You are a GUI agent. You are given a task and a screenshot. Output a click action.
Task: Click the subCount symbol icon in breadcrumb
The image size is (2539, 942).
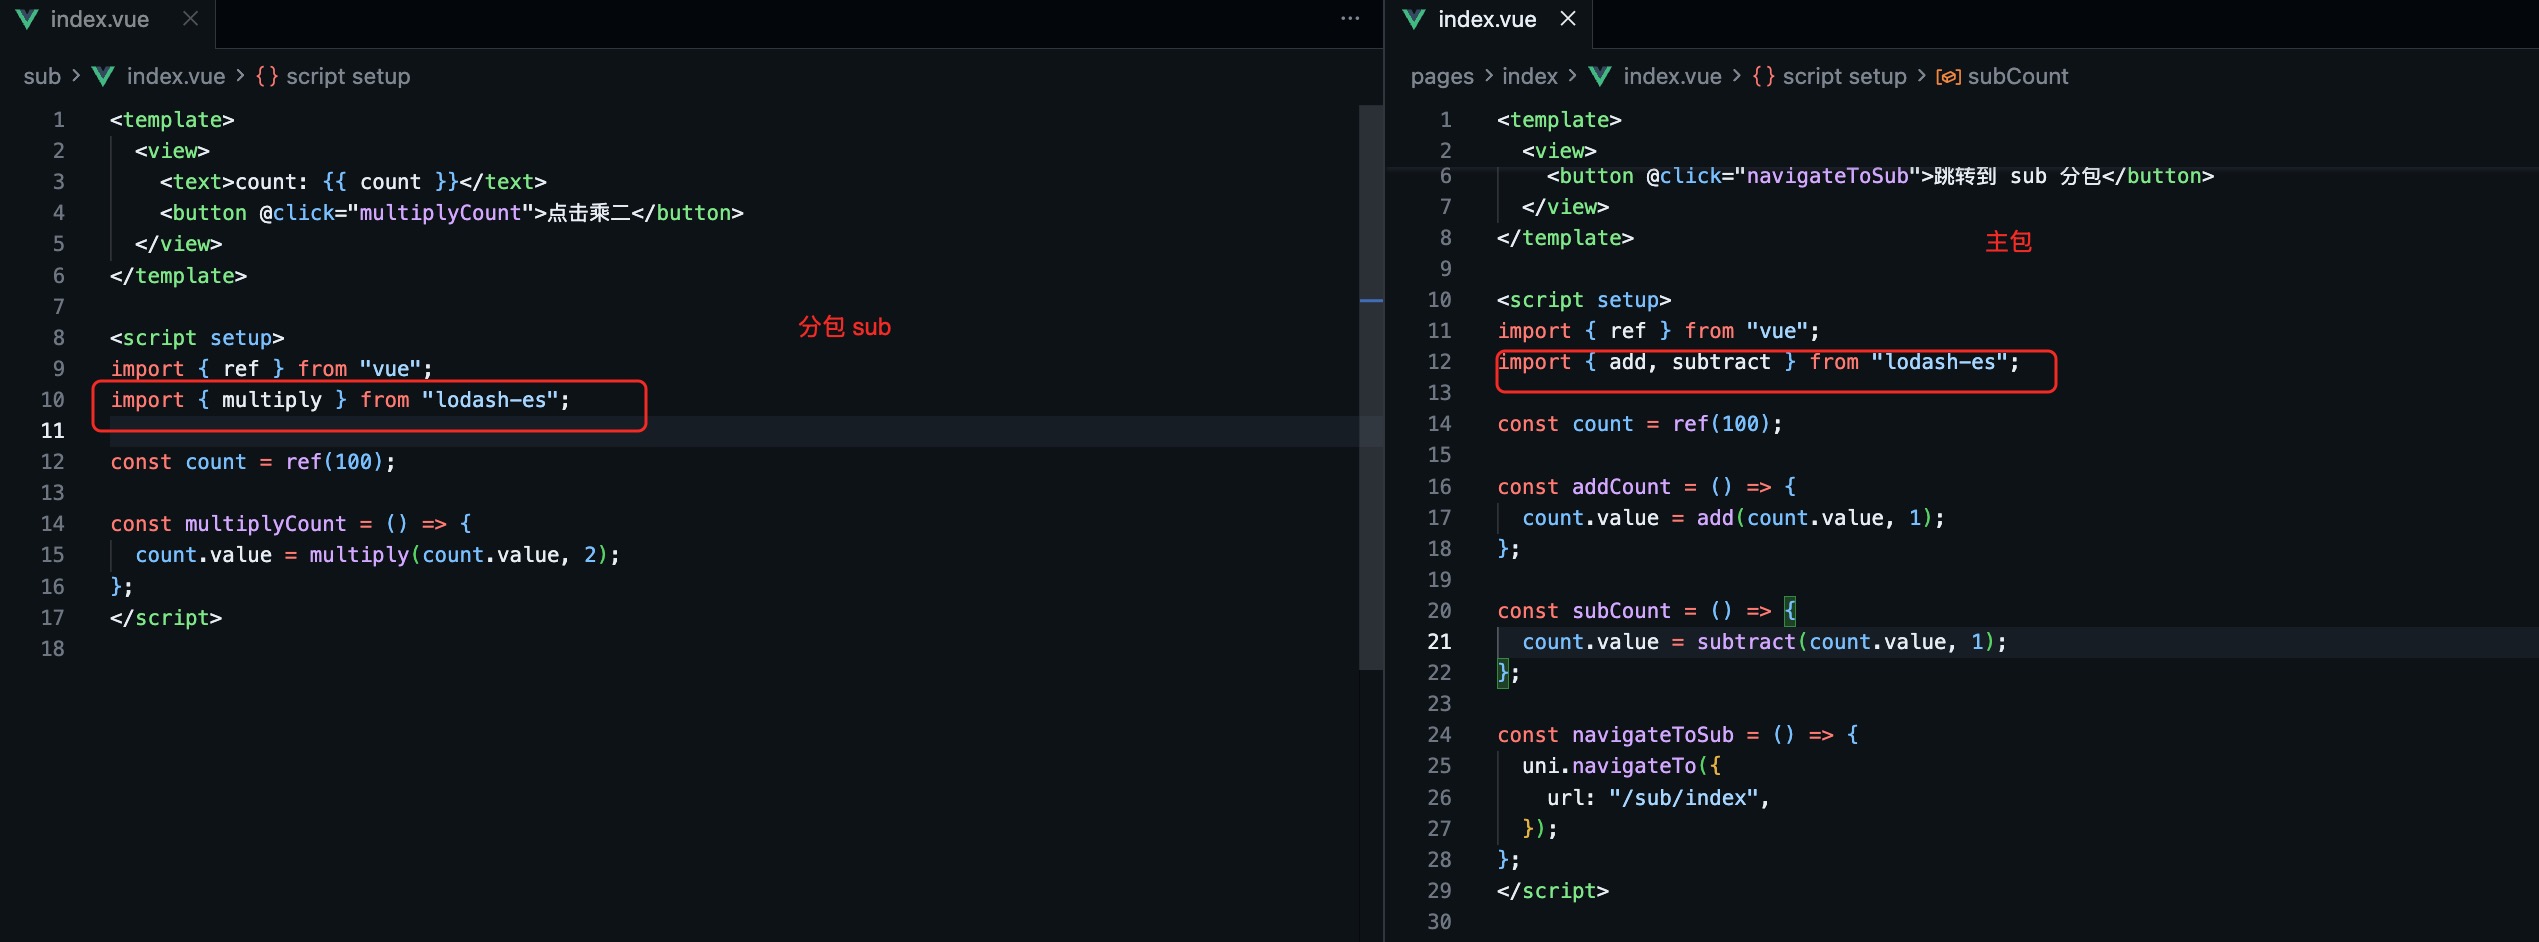click(x=1947, y=76)
